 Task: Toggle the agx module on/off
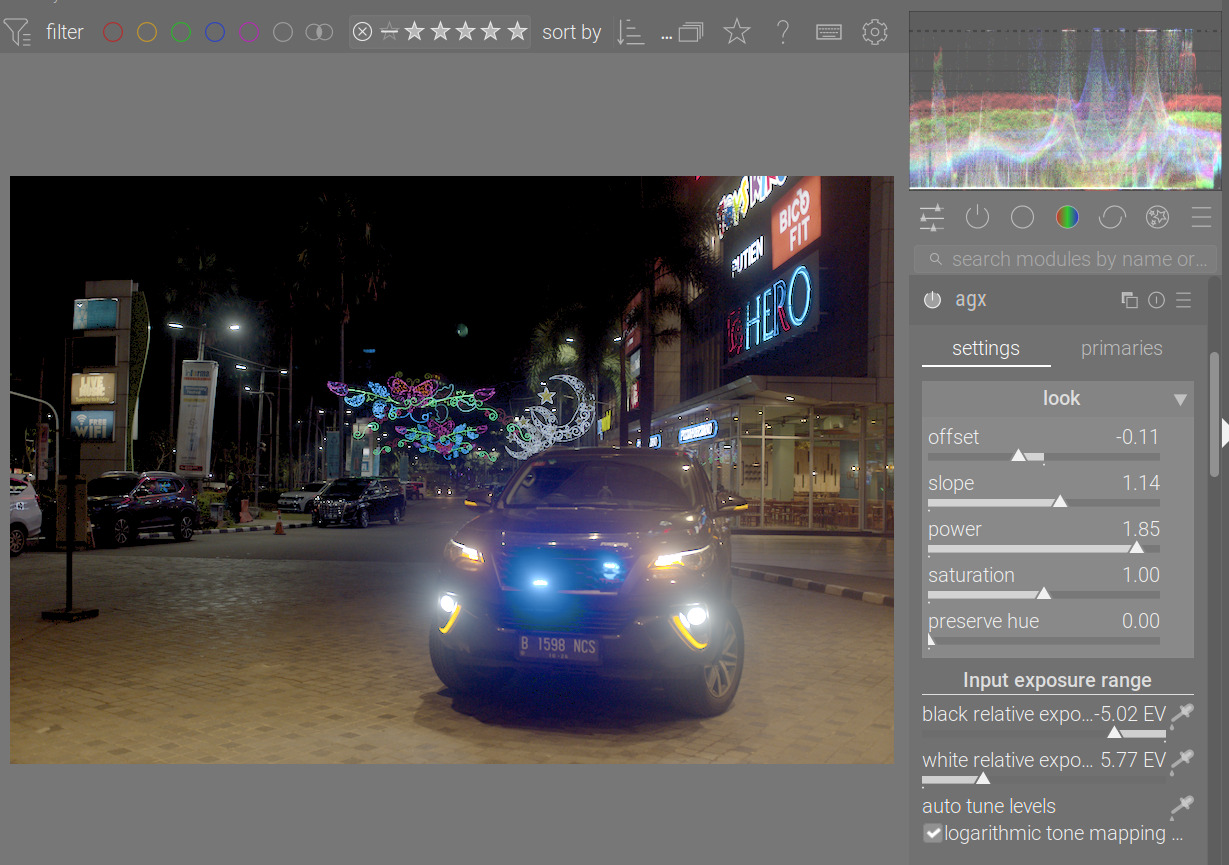point(932,300)
